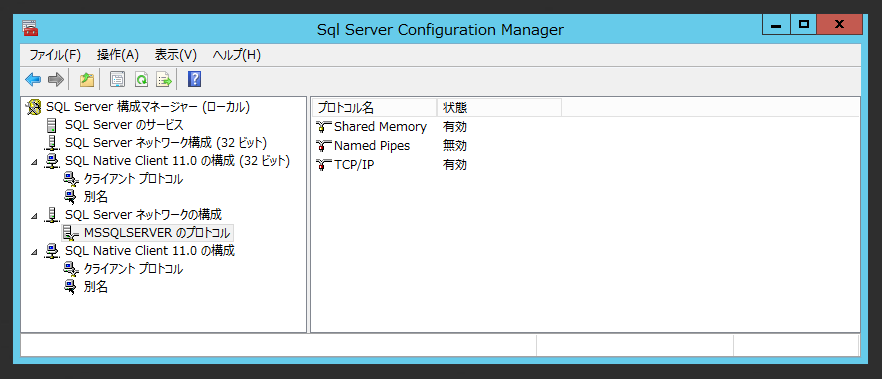Screen dimensions: 882x379
Task: Click the Named Pipes protocol icon
Action: [x=323, y=146]
